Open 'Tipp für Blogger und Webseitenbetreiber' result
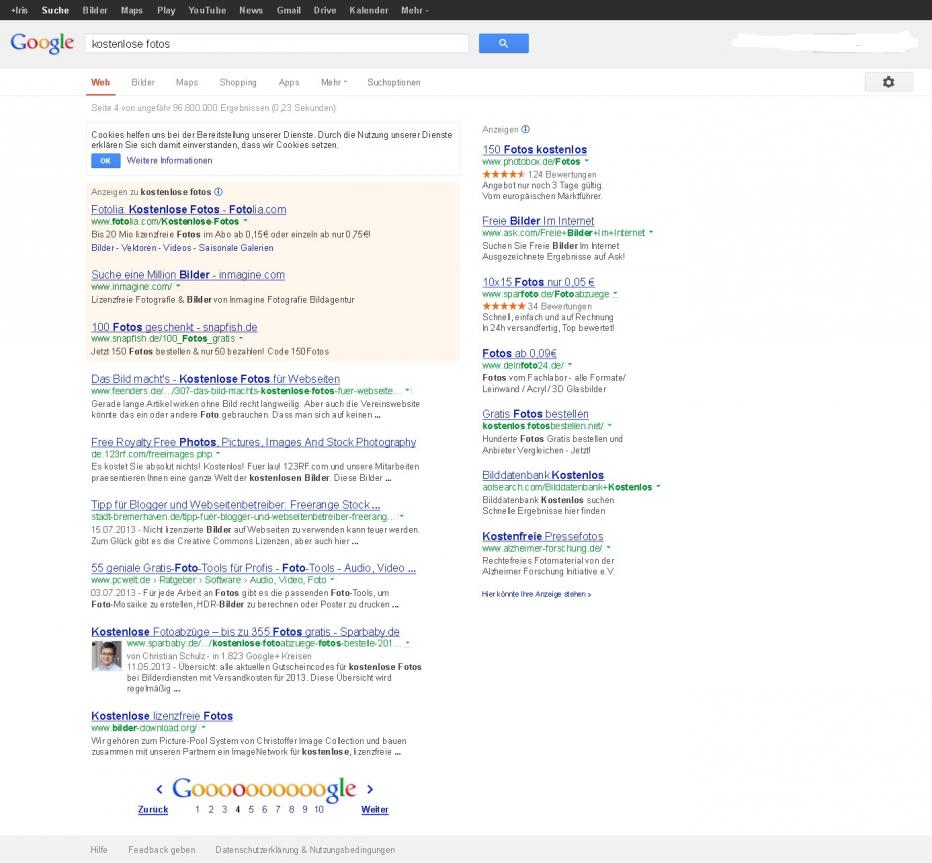Screen dimensions: 932x863 (x=235, y=505)
